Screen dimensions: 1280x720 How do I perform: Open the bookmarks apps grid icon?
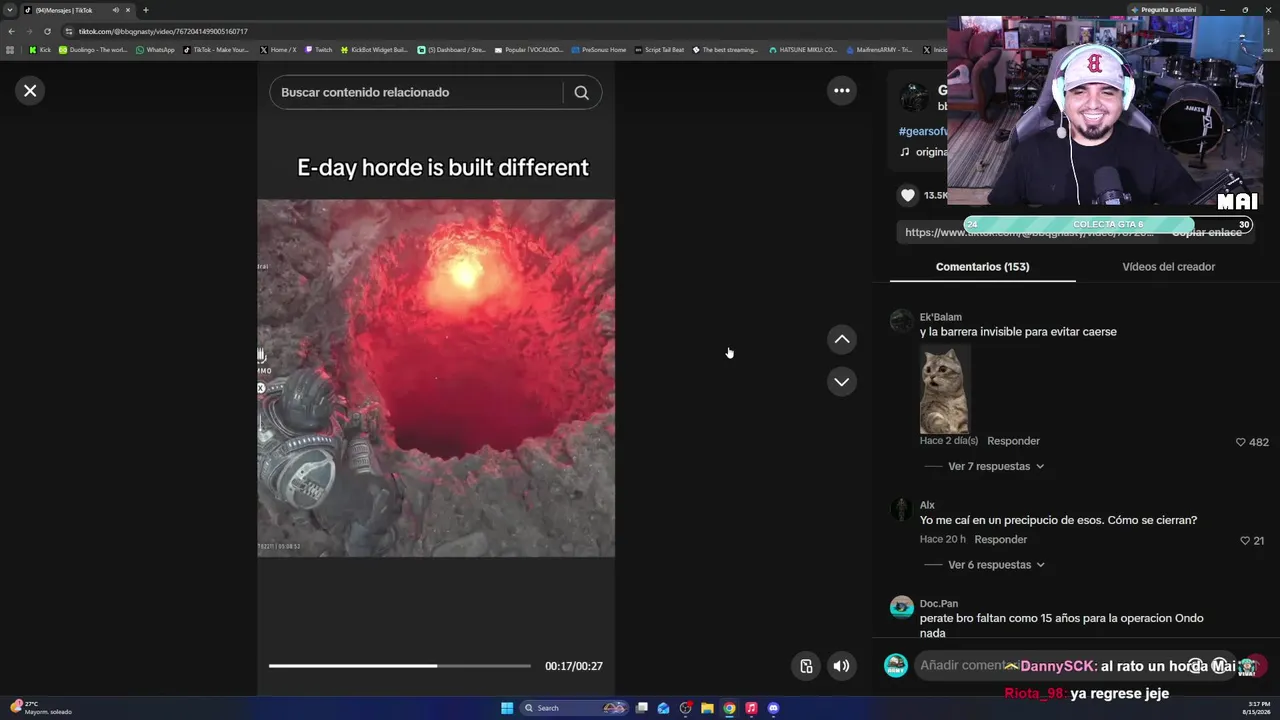coord(11,50)
